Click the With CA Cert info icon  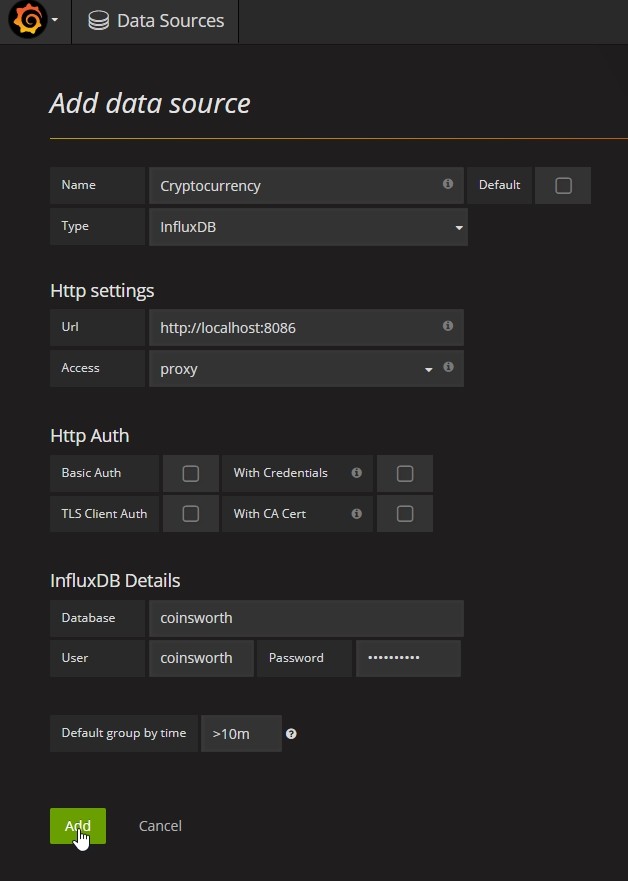[x=356, y=514]
